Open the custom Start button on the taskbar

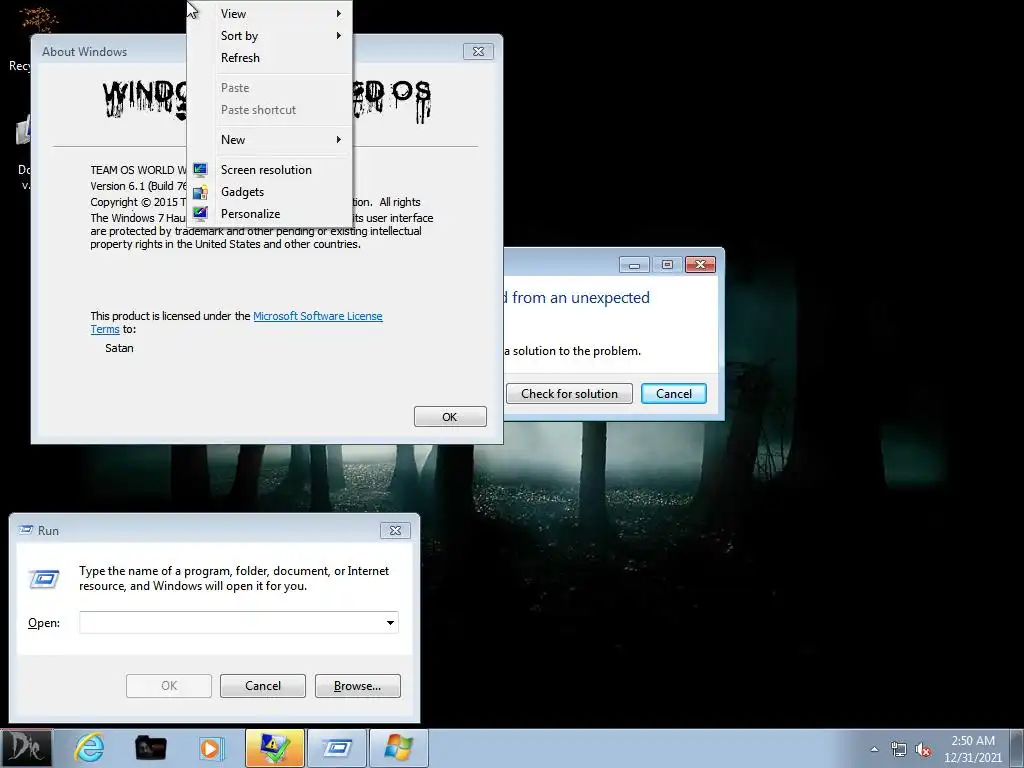(25, 748)
